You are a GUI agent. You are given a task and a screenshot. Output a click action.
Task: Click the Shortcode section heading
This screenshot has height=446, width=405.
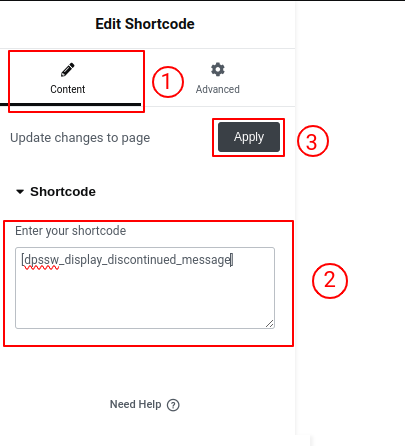tap(63, 192)
